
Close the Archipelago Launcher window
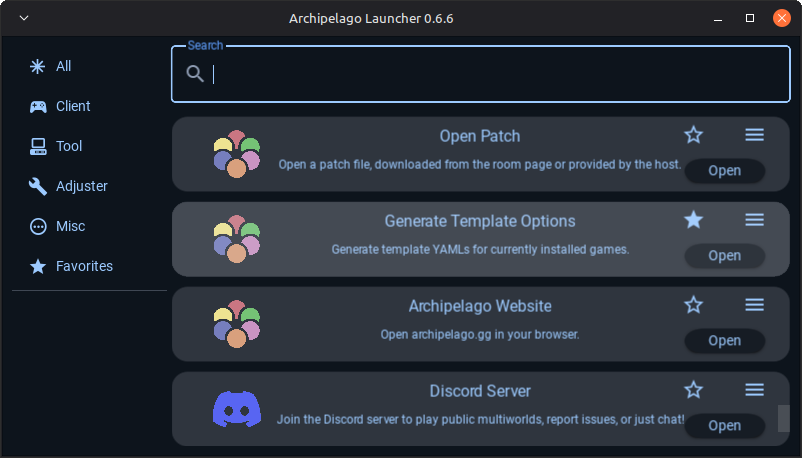click(782, 18)
